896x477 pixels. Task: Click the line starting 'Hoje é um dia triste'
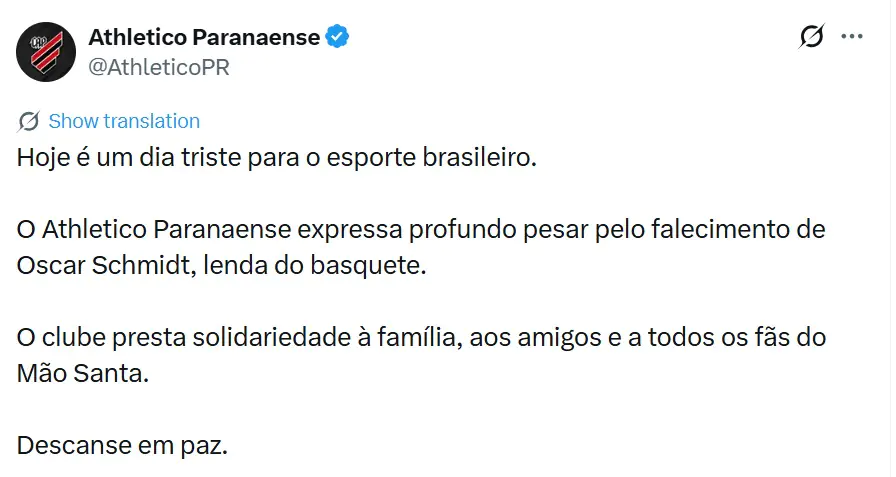277,160
